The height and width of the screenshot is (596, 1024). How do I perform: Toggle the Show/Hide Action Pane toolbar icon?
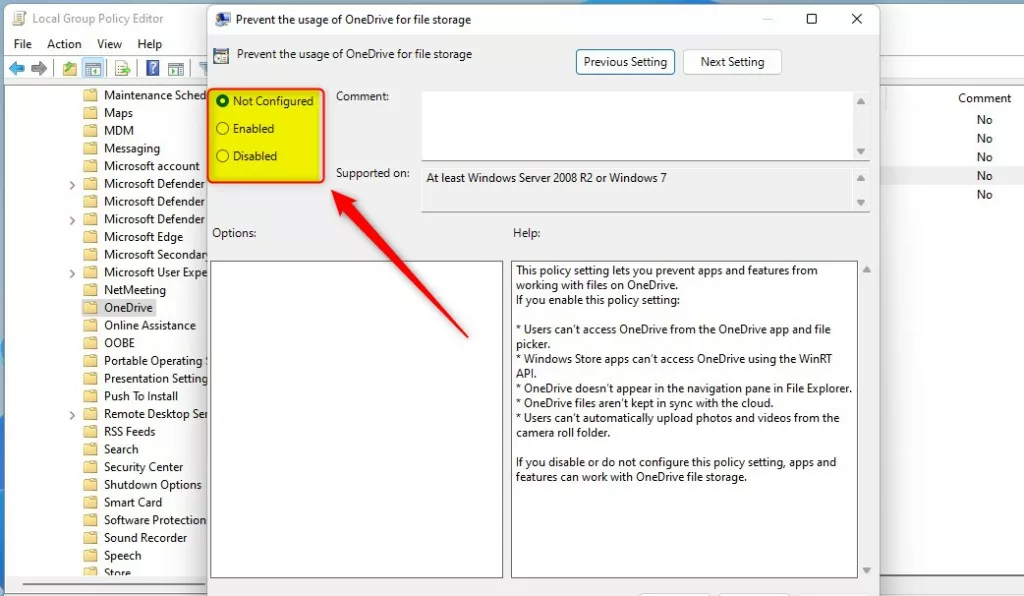[x=176, y=69]
